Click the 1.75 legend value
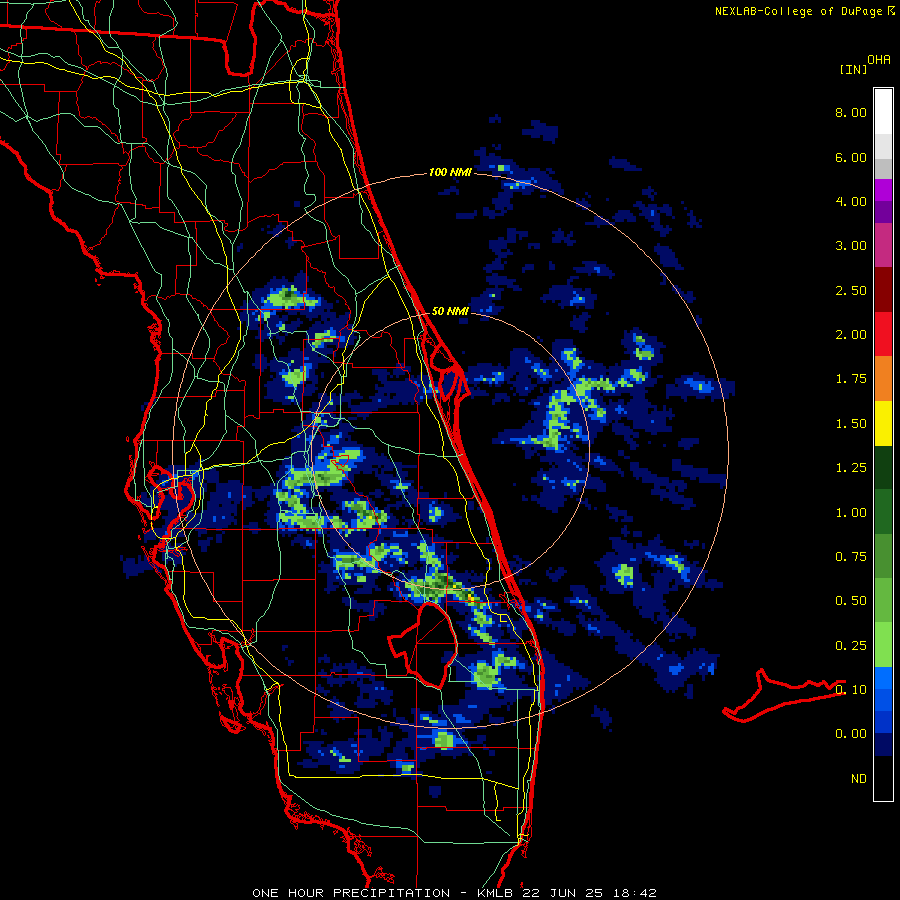This screenshot has width=900, height=900. pyautogui.click(x=851, y=379)
